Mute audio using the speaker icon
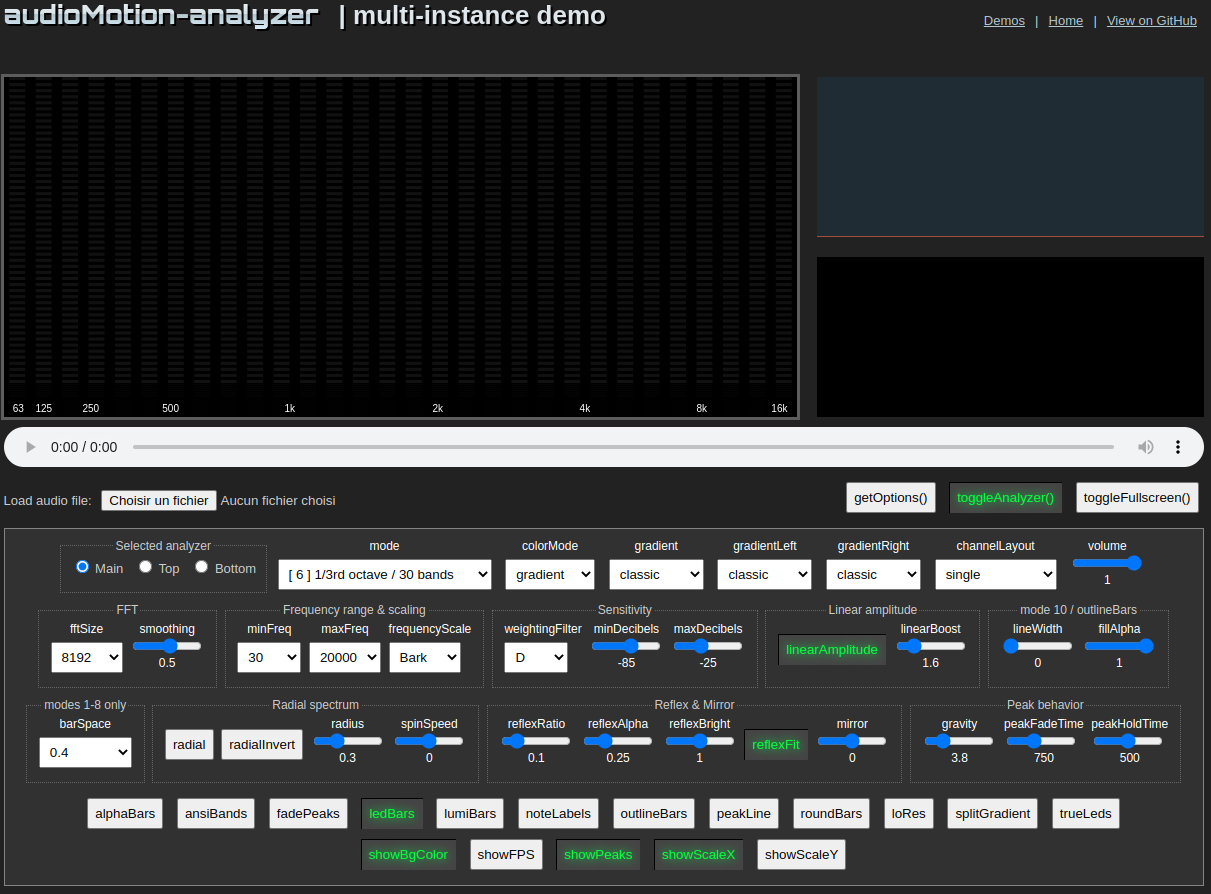 click(x=1146, y=447)
